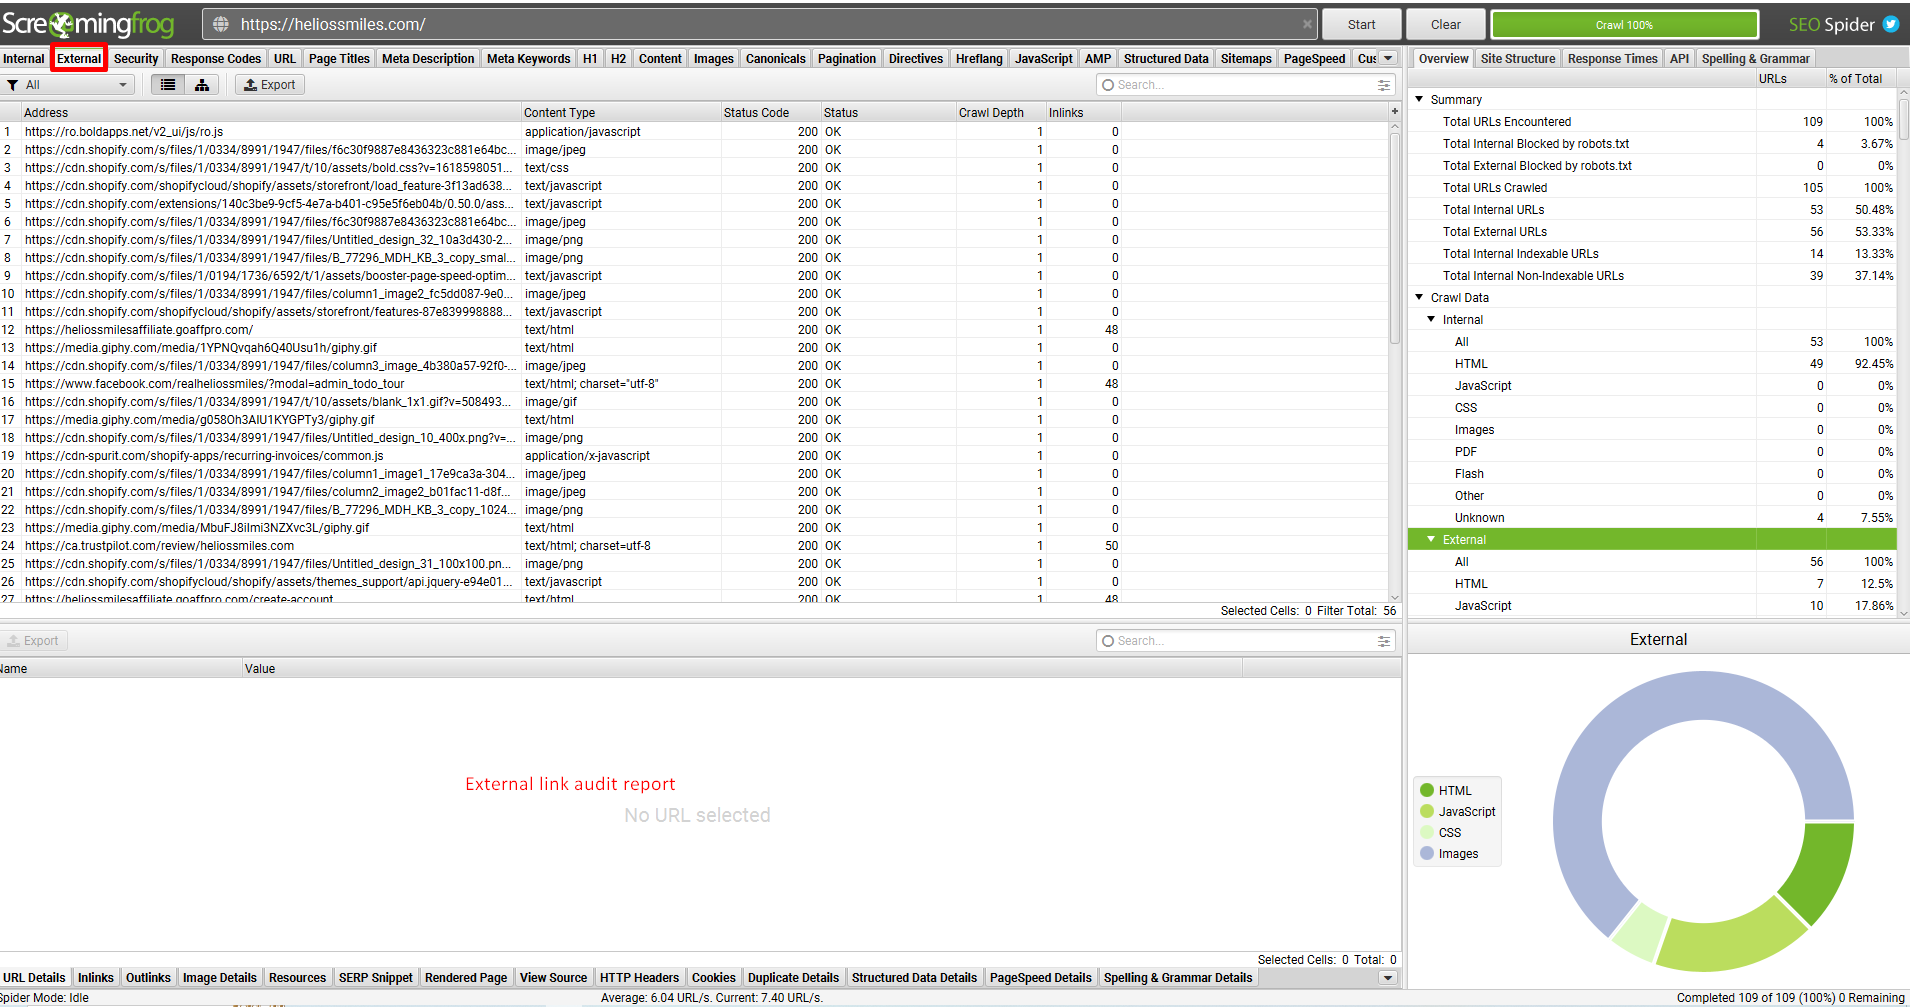
Task: Select the heliossmilesaffiliate.goaffpro.com/ row
Action: [x=694, y=329]
